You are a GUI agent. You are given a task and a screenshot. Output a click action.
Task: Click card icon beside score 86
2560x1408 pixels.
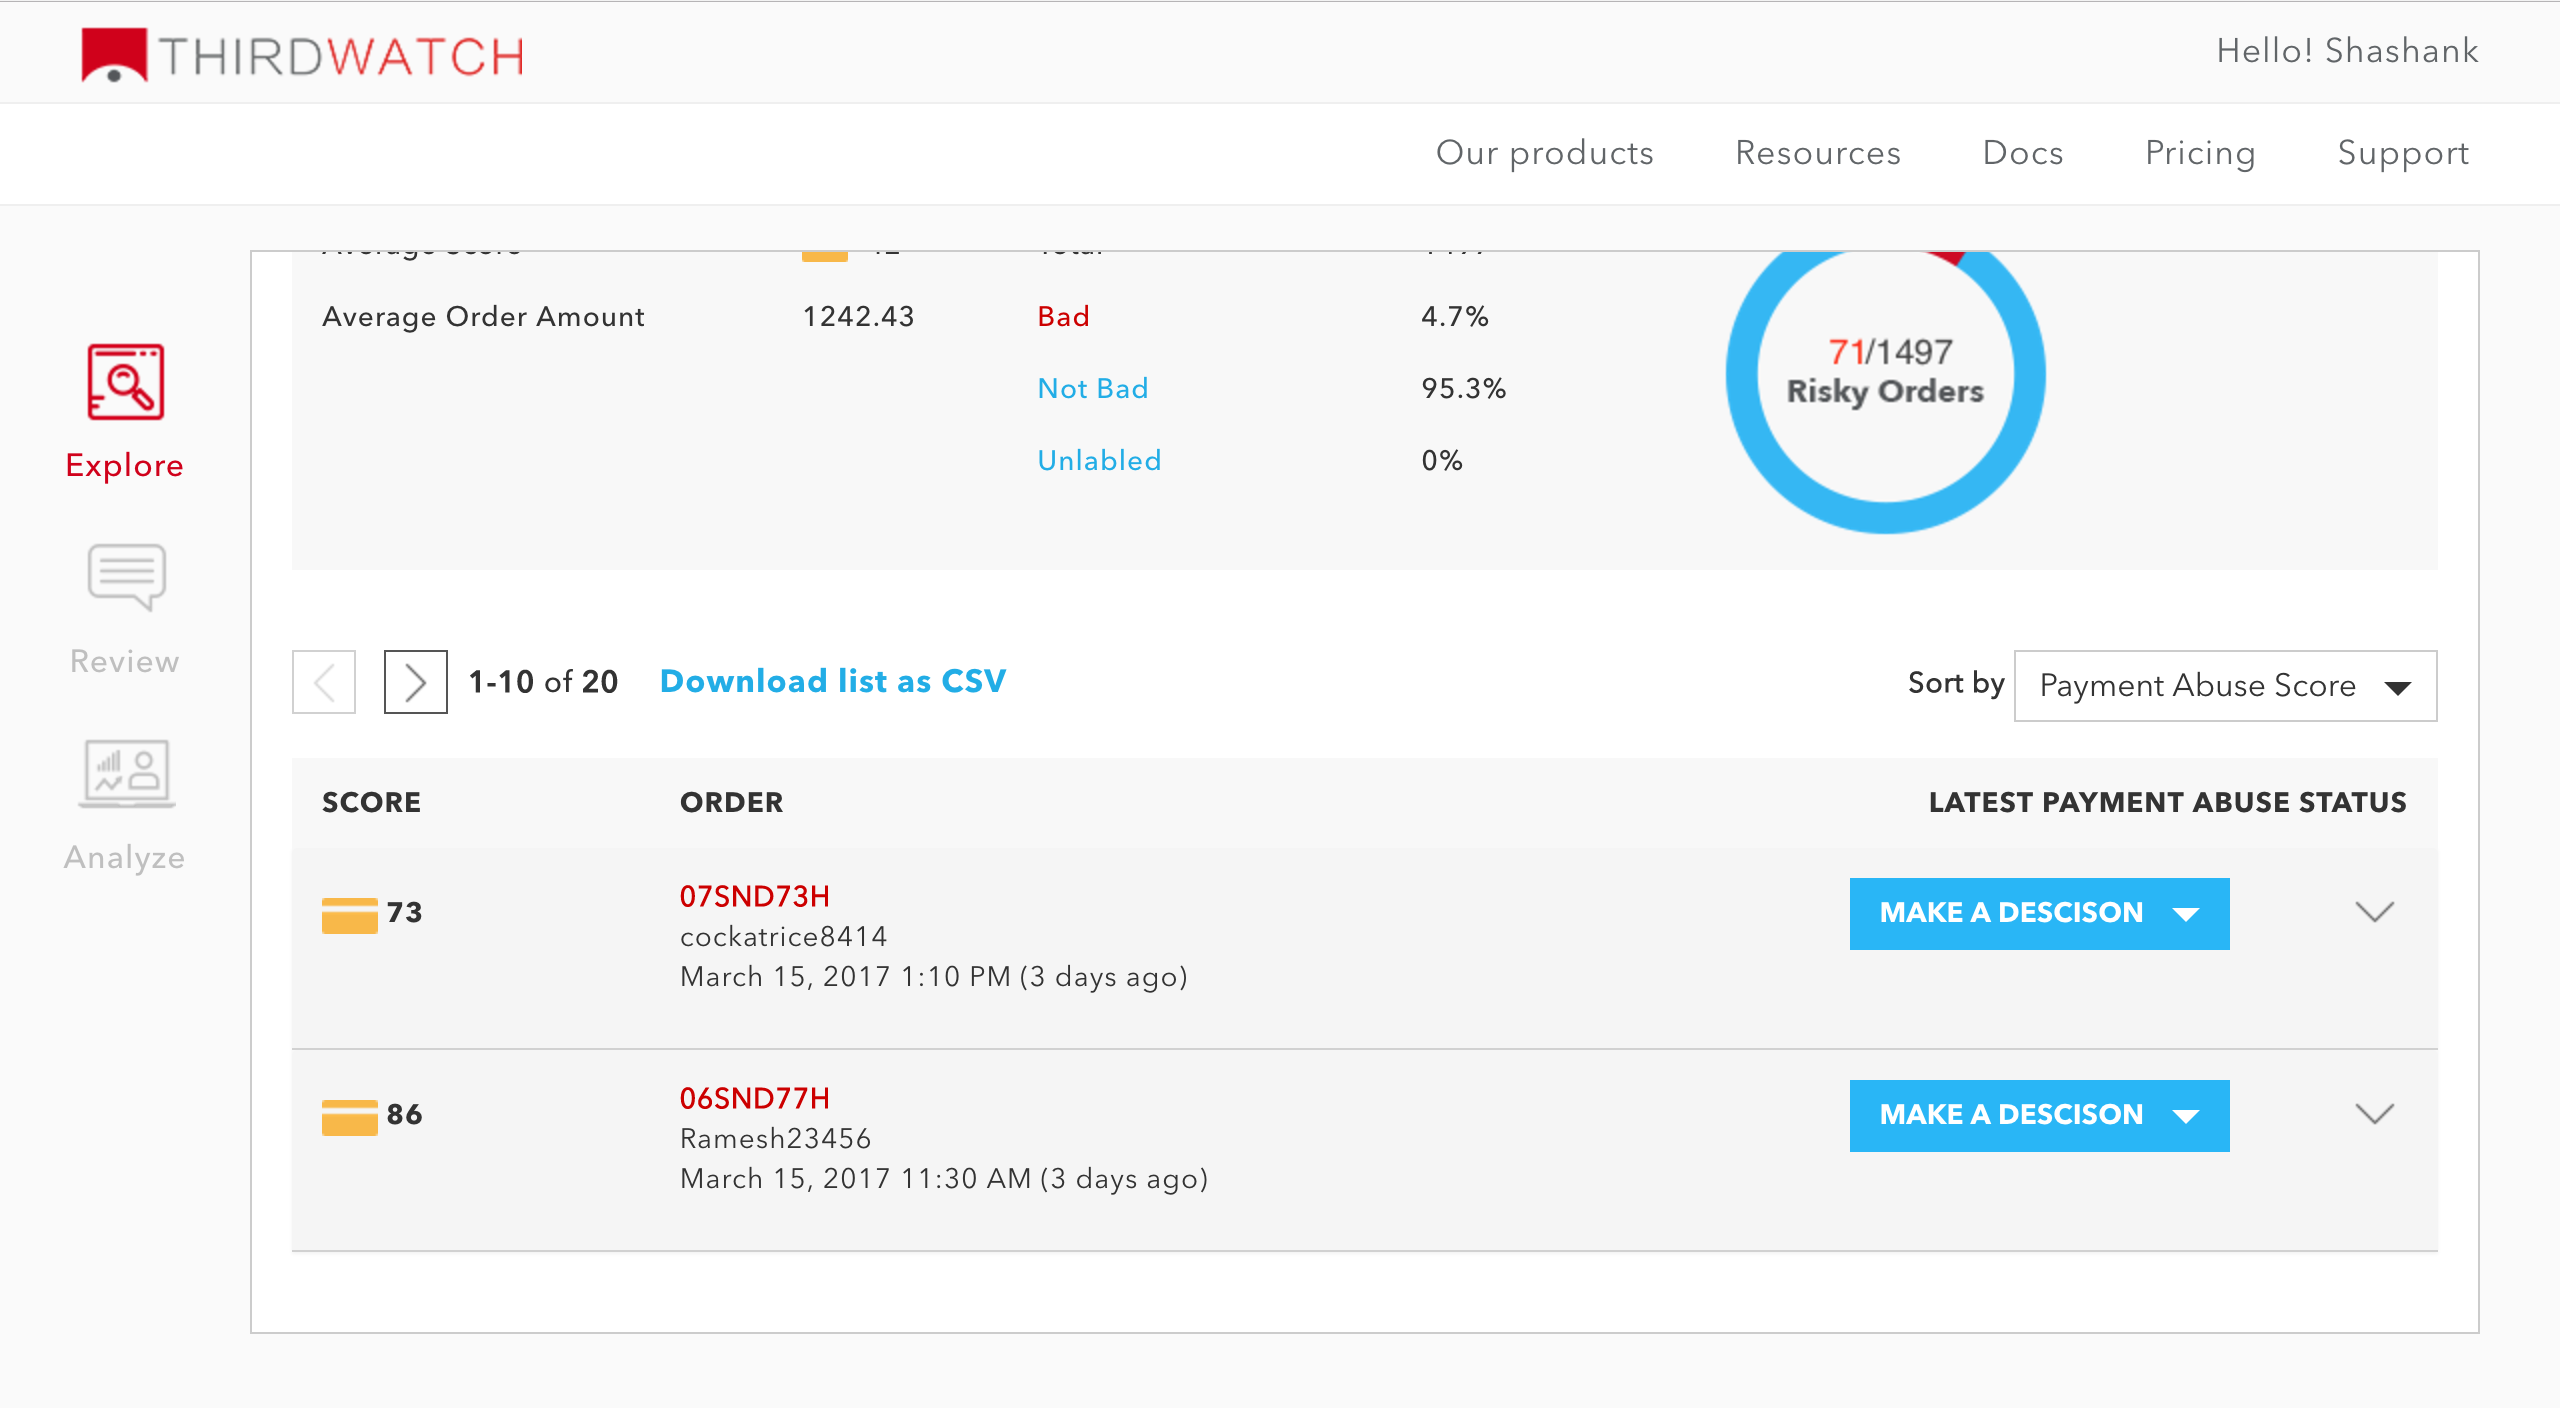pos(349,1116)
